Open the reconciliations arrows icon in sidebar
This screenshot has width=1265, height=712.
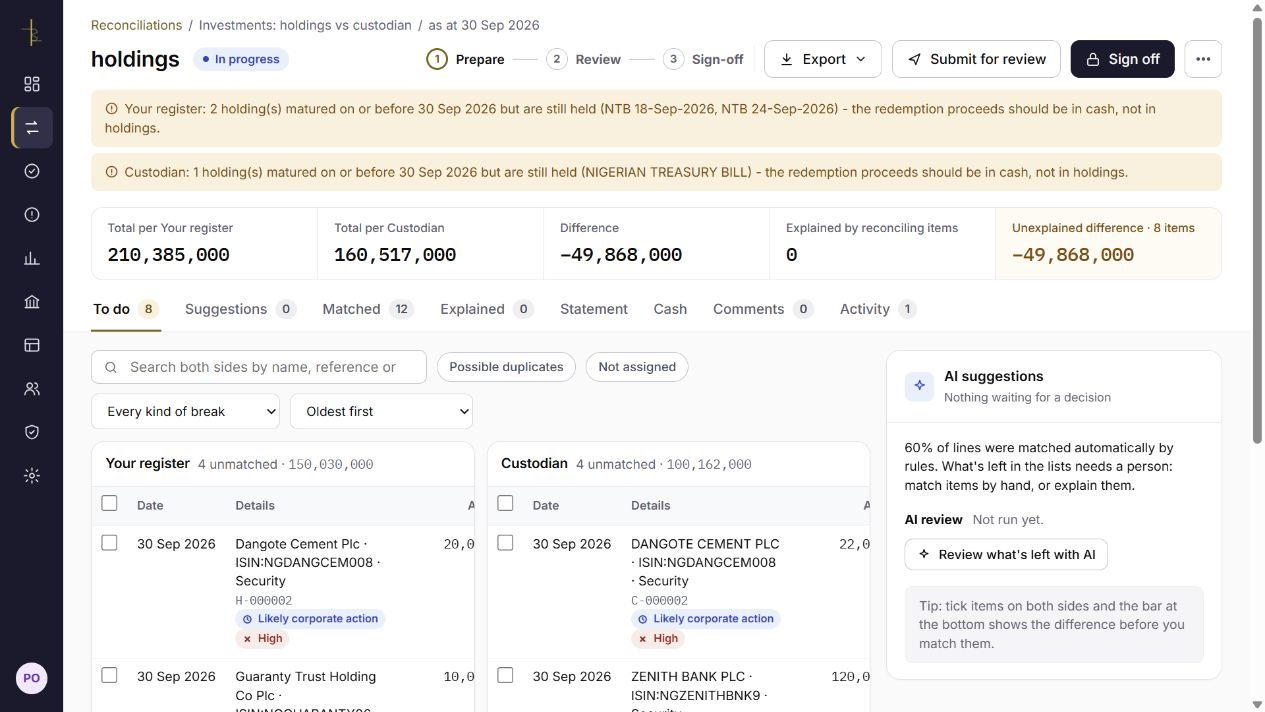click(32, 128)
